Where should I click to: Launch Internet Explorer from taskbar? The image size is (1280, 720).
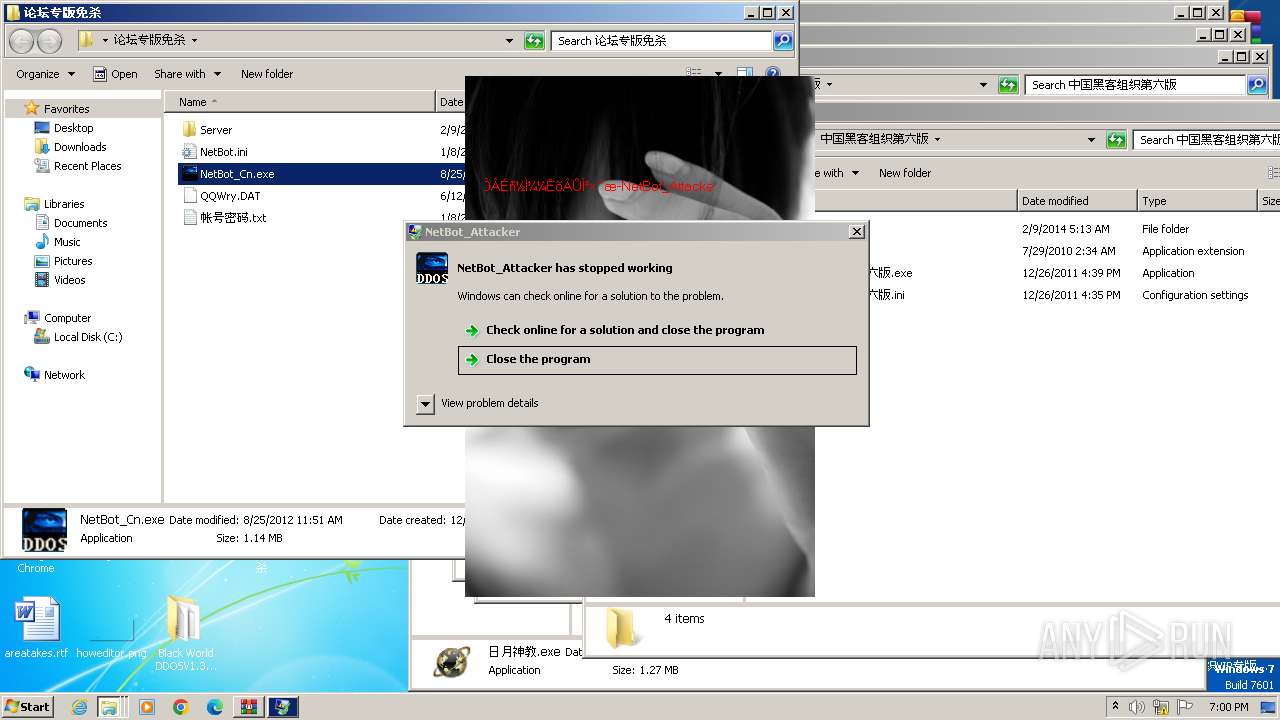tap(79, 707)
